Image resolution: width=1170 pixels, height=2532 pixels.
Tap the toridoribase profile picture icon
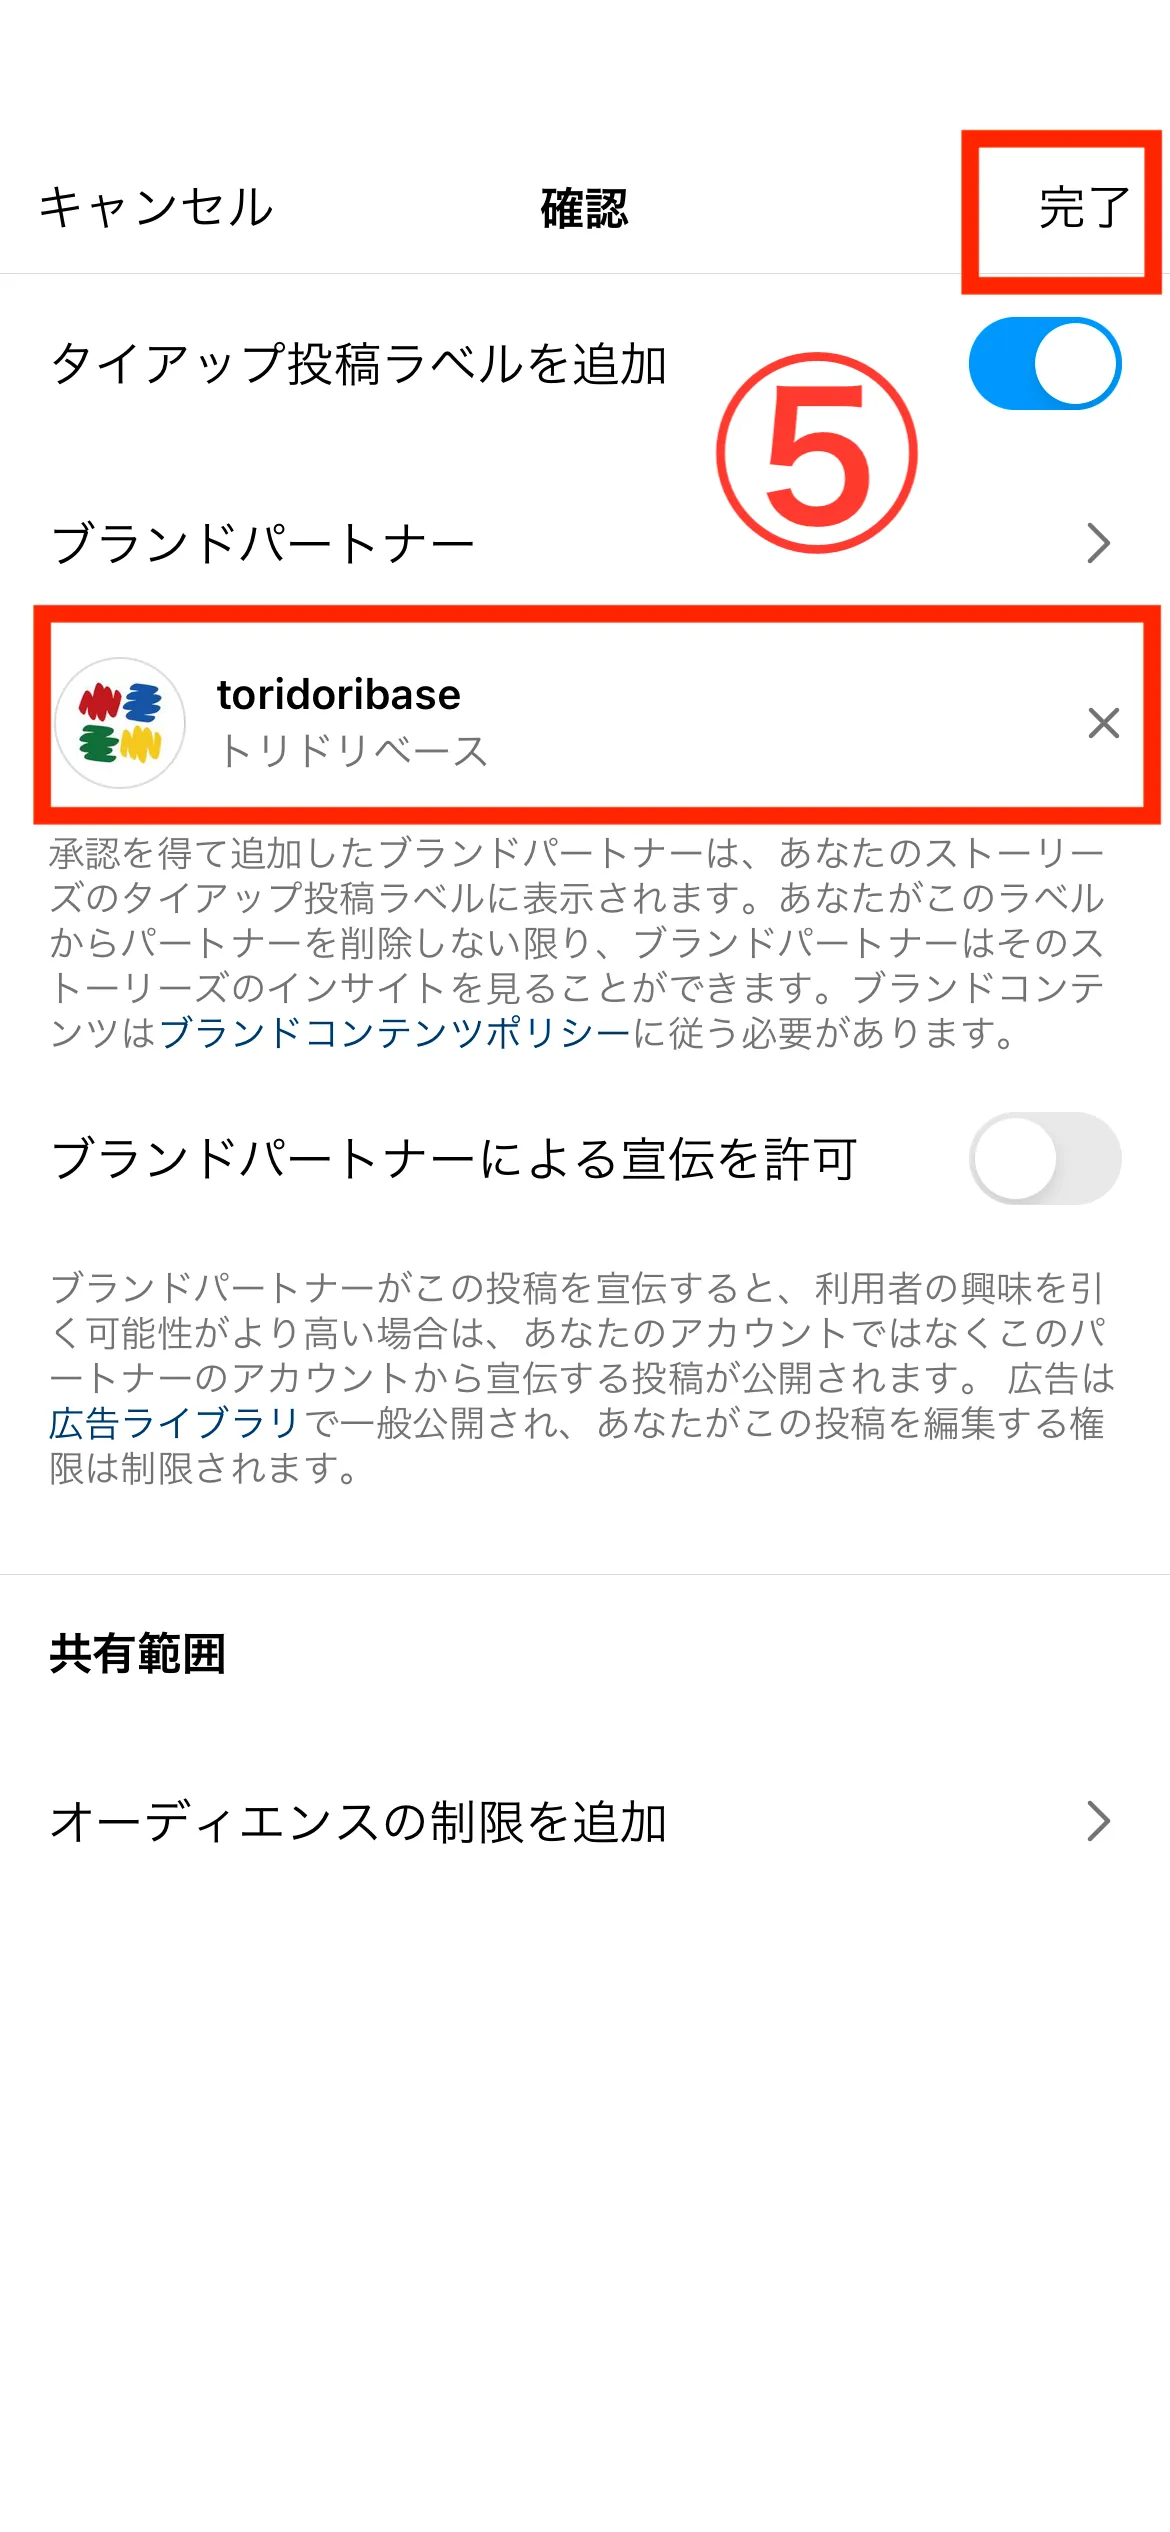coord(122,722)
